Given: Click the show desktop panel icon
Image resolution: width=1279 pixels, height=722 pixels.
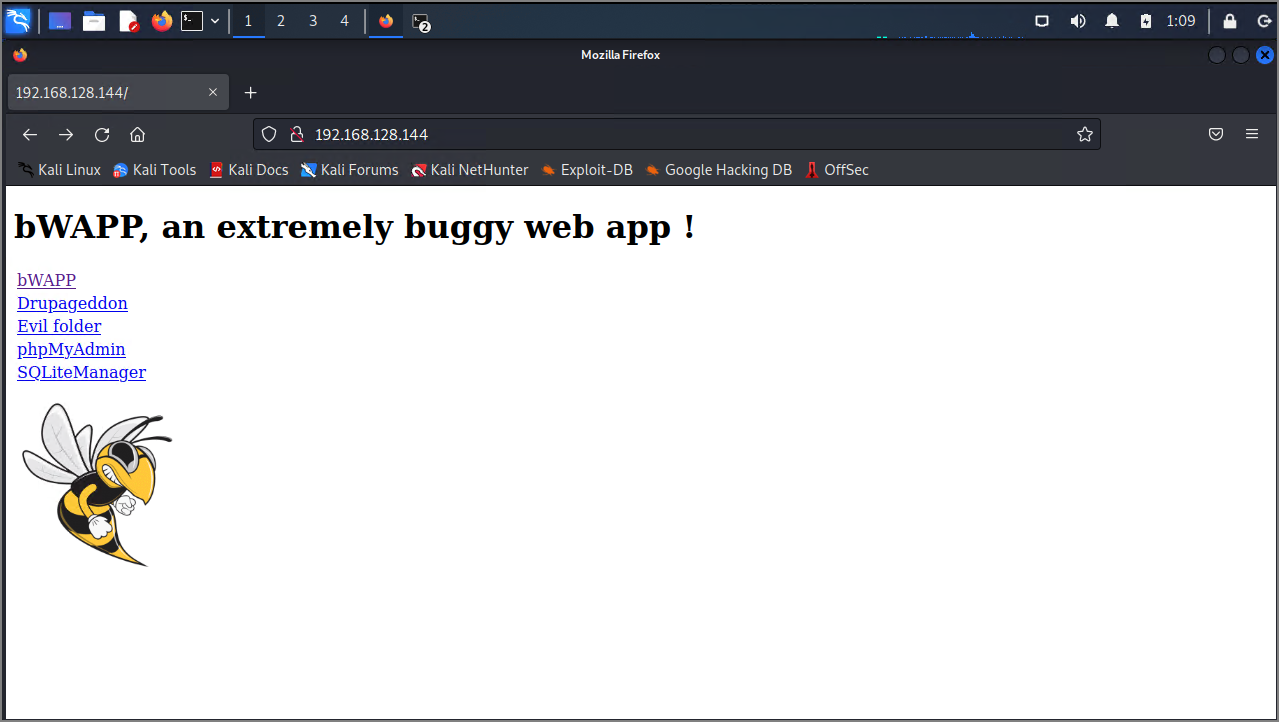Looking at the screenshot, I should (59, 20).
